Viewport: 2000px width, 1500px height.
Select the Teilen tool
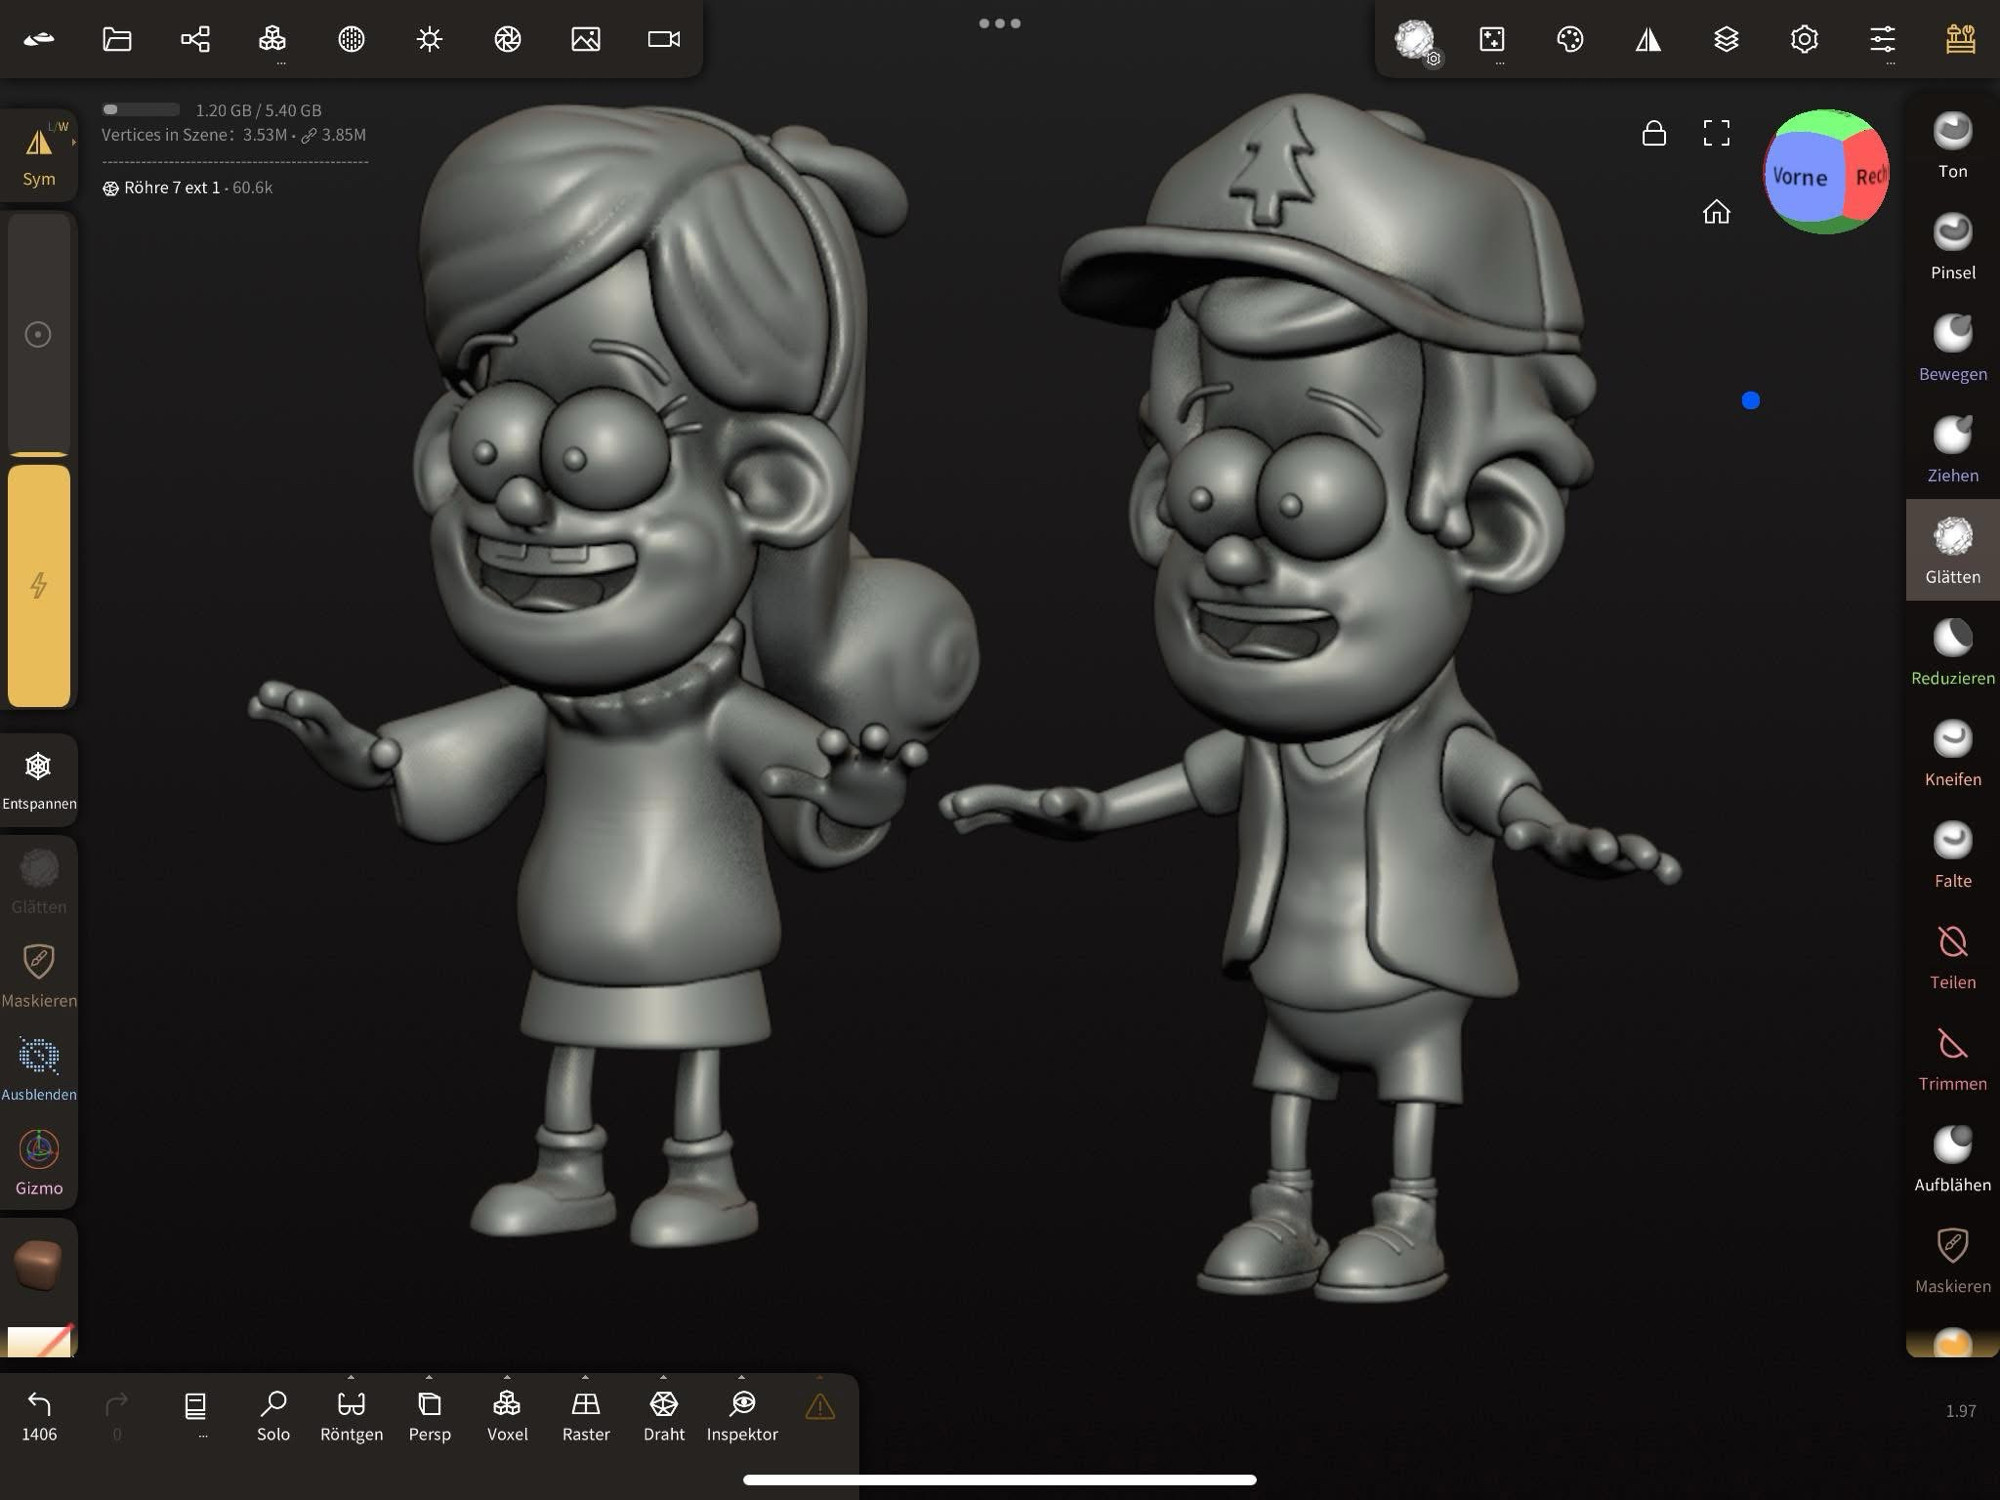point(1952,957)
